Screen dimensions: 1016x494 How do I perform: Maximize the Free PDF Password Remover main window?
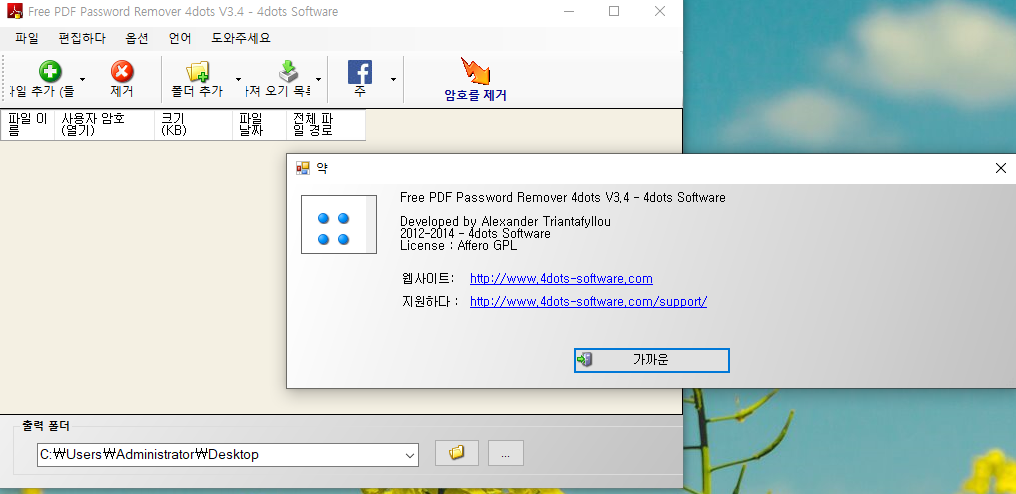coord(614,11)
